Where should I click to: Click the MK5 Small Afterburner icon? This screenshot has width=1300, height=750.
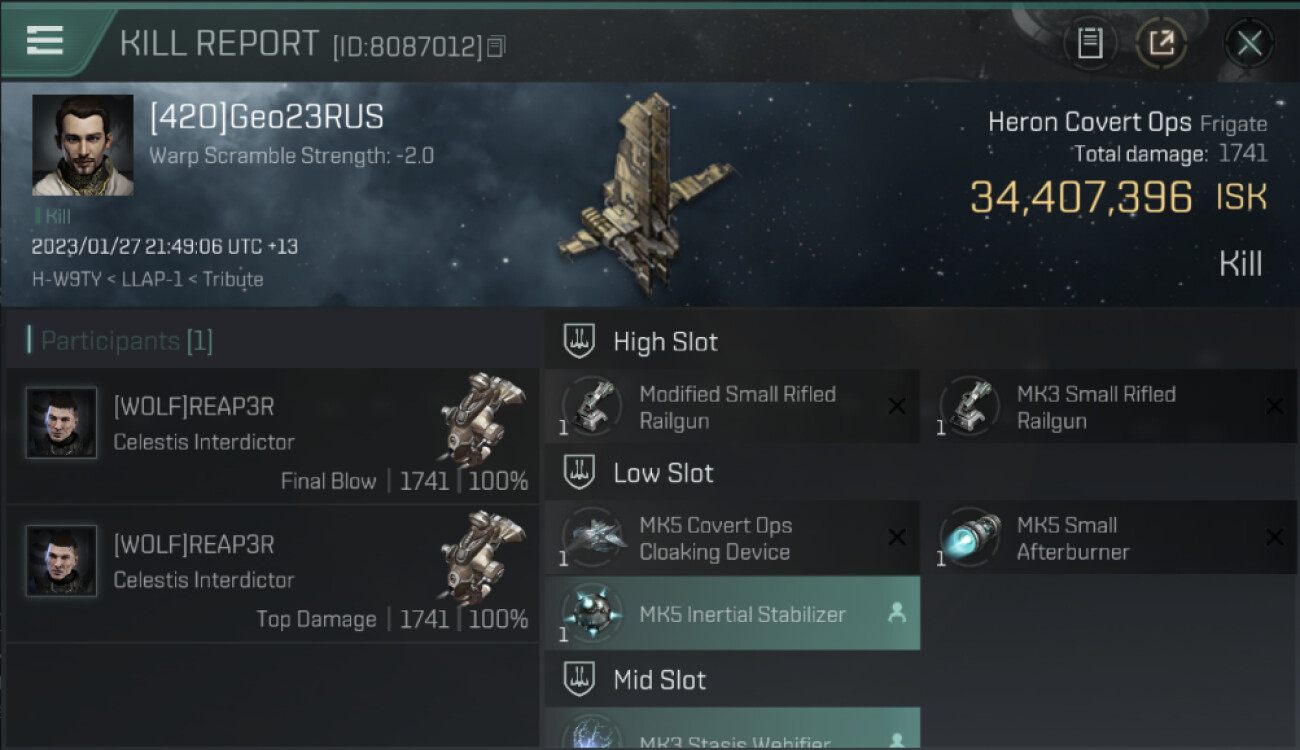point(970,538)
